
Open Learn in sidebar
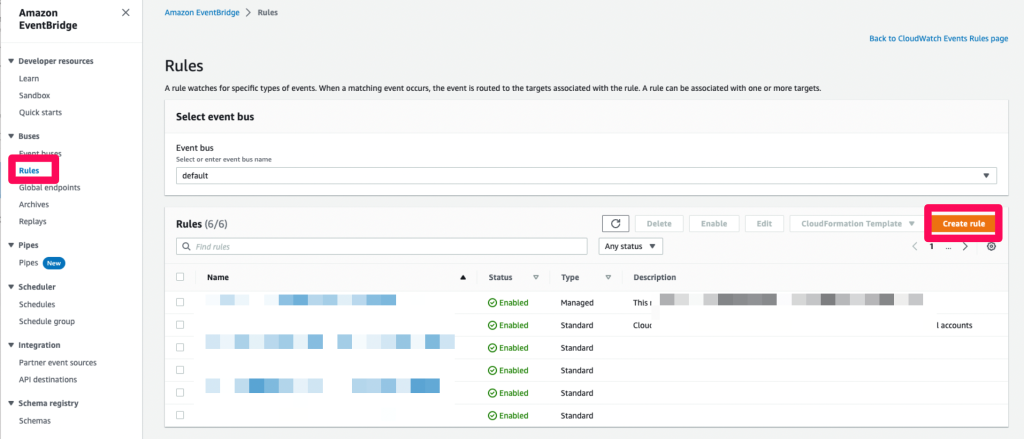click(29, 78)
